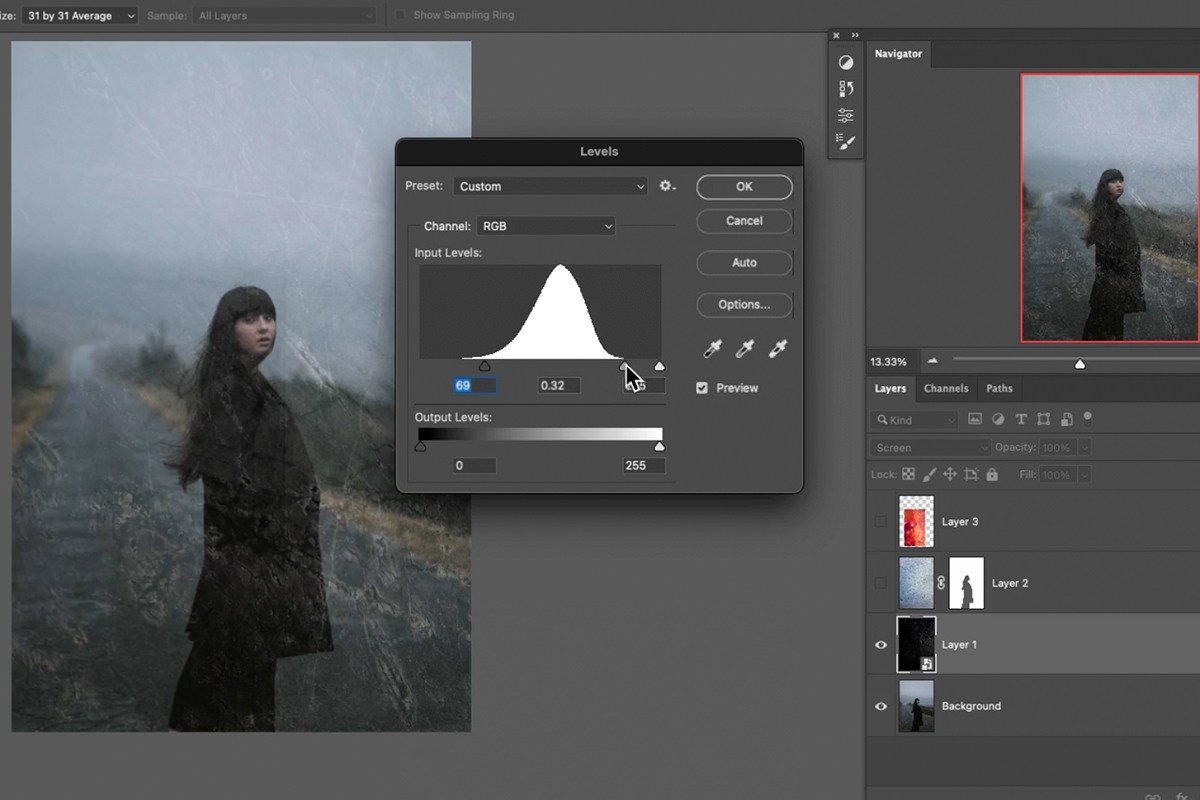Image resolution: width=1200 pixels, height=800 pixels.
Task: Select the Layer 3 thumbnail
Action: [917, 522]
